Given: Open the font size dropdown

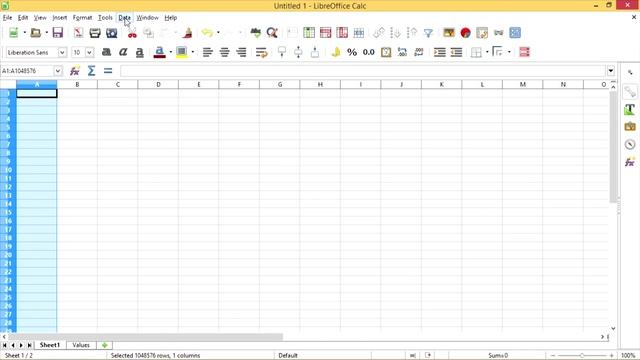Looking at the screenshot, I should (x=89, y=52).
